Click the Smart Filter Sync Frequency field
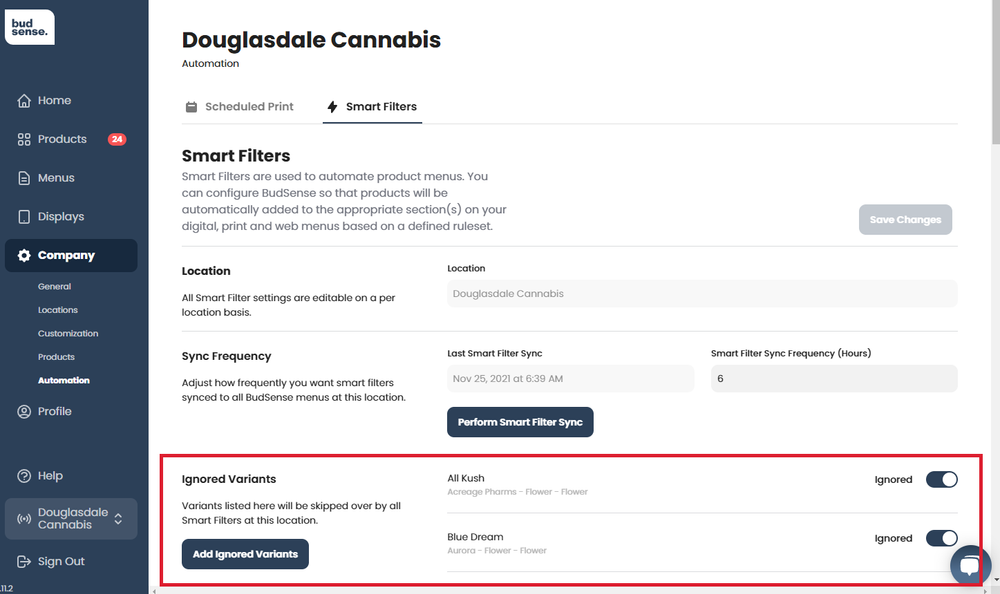The width and height of the screenshot is (1000, 594). [x=834, y=378]
